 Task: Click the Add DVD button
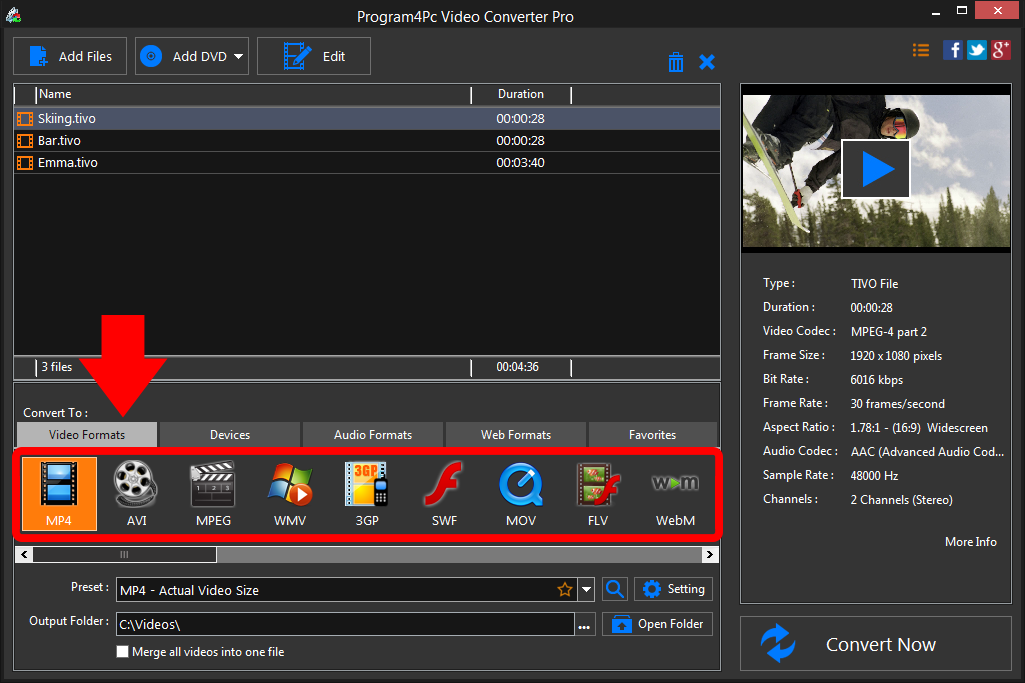(192, 56)
